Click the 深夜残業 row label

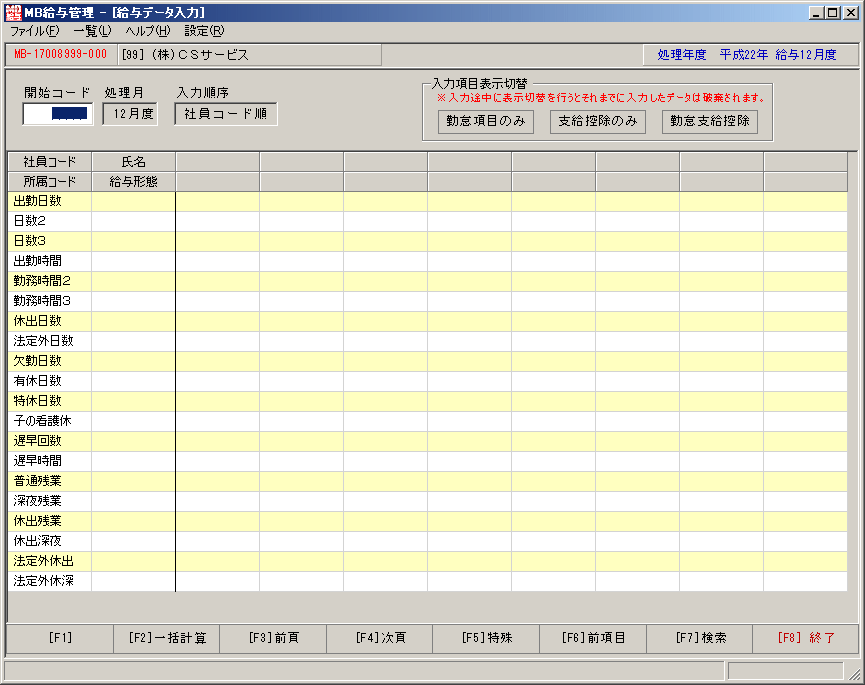(x=50, y=501)
